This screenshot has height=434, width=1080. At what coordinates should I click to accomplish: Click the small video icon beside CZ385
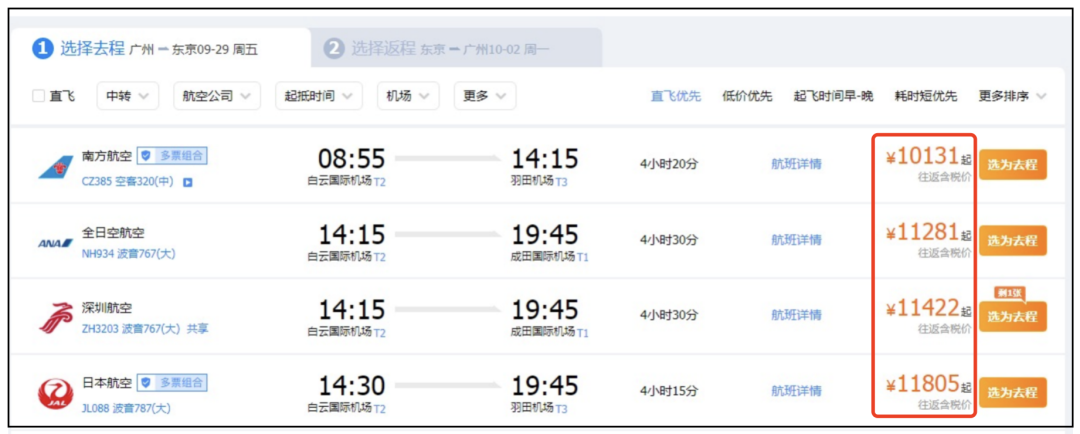click(187, 182)
